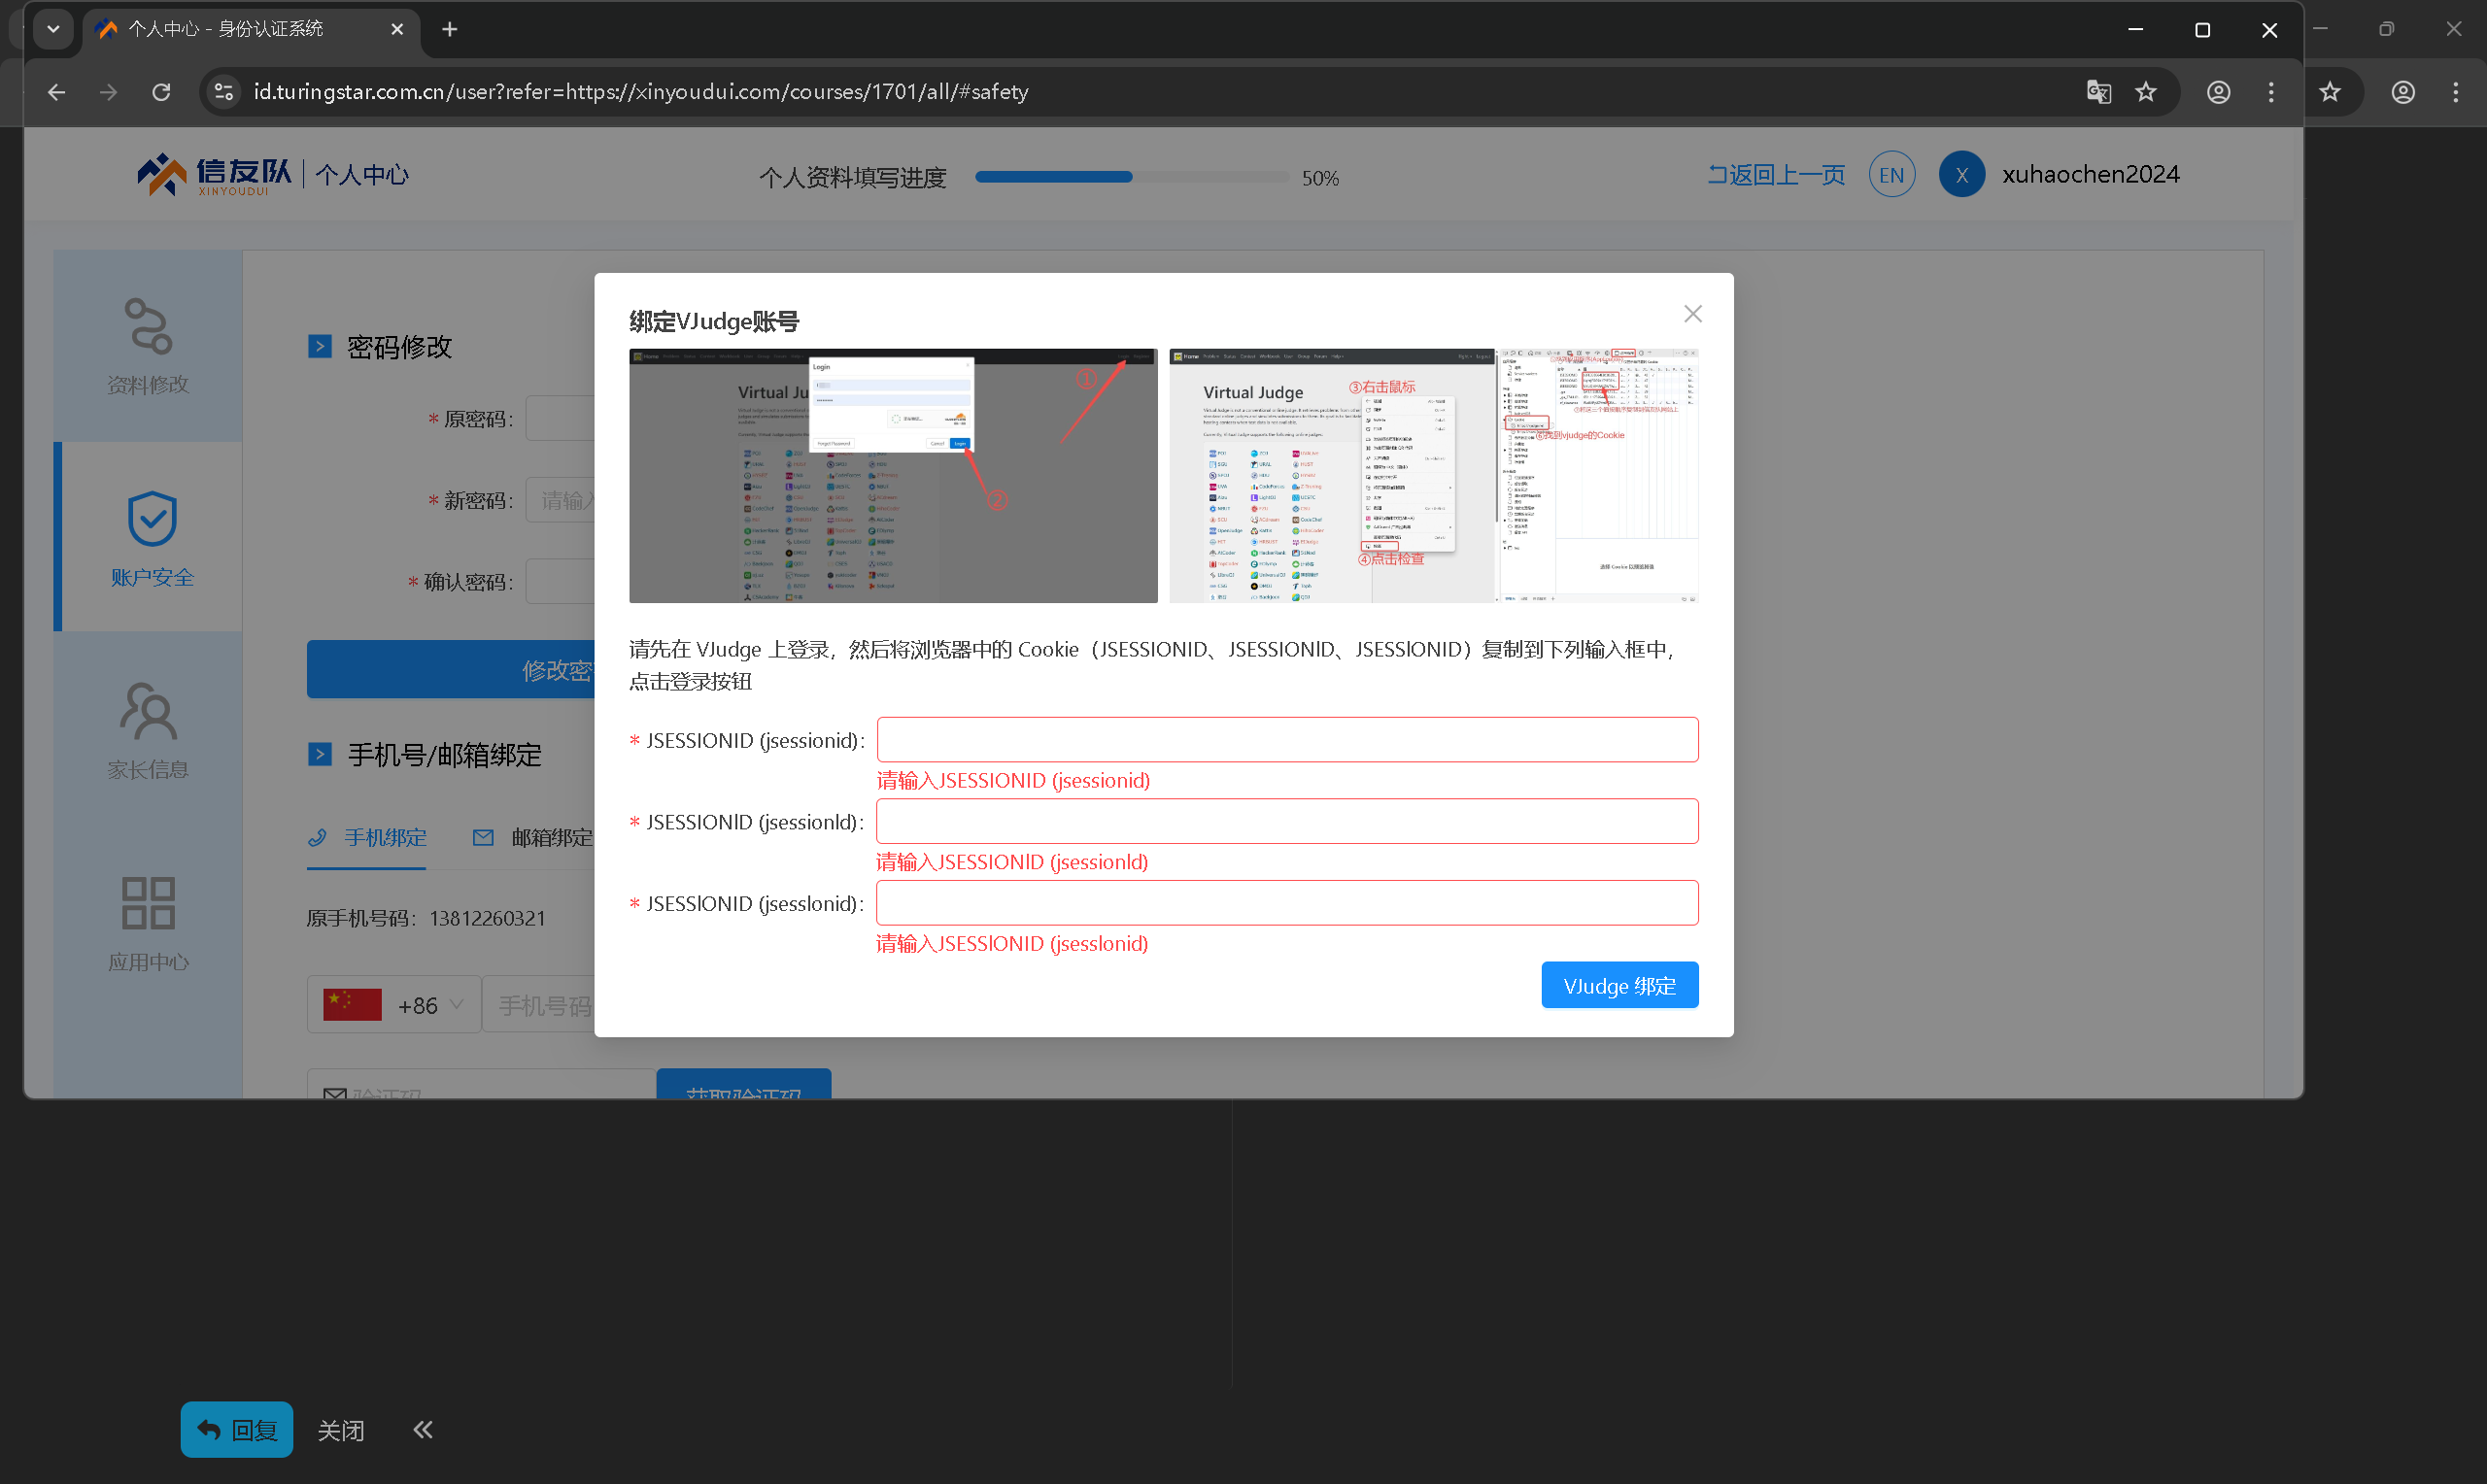
Task: Click the address bar URL
Action: click(x=641, y=92)
